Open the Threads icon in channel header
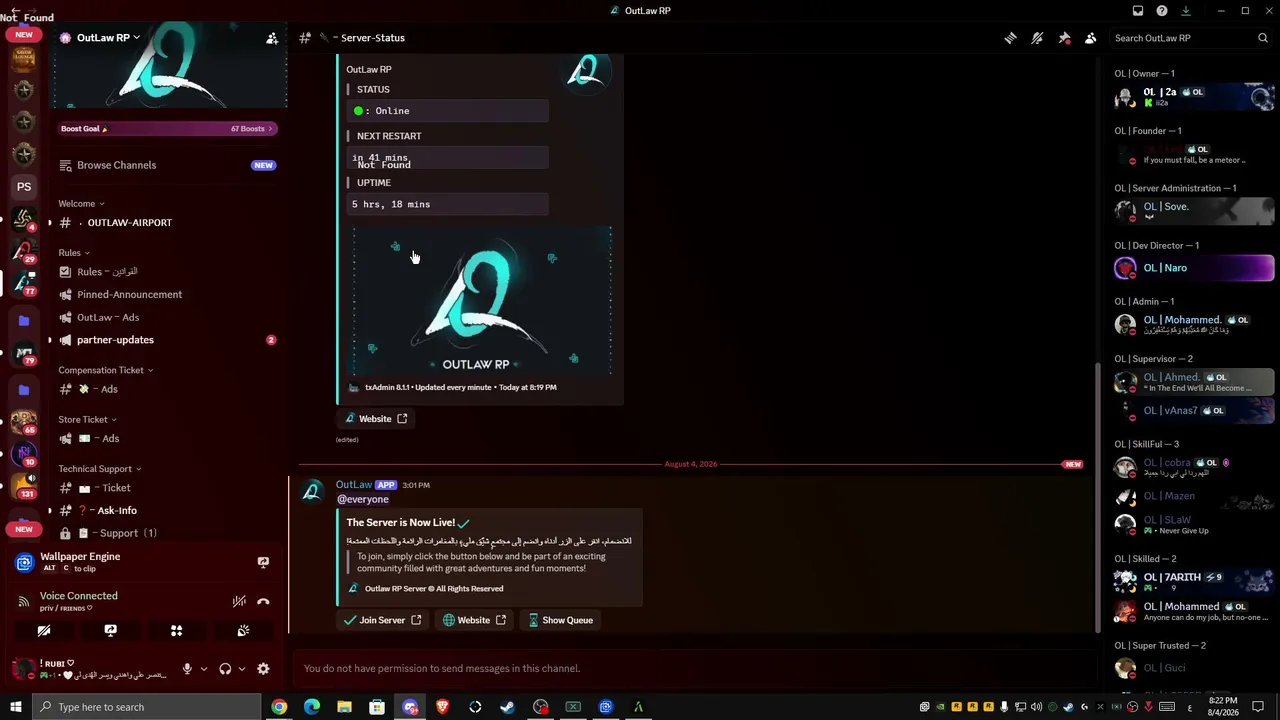The height and width of the screenshot is (720, 1280). pyautogui.click(x=1010, y=38)
